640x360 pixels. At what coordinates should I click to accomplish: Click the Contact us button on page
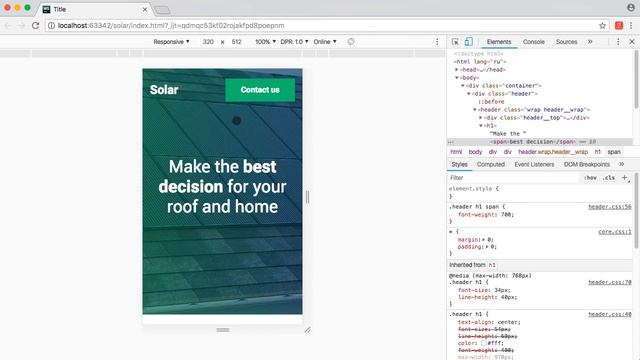coord(260,90)
